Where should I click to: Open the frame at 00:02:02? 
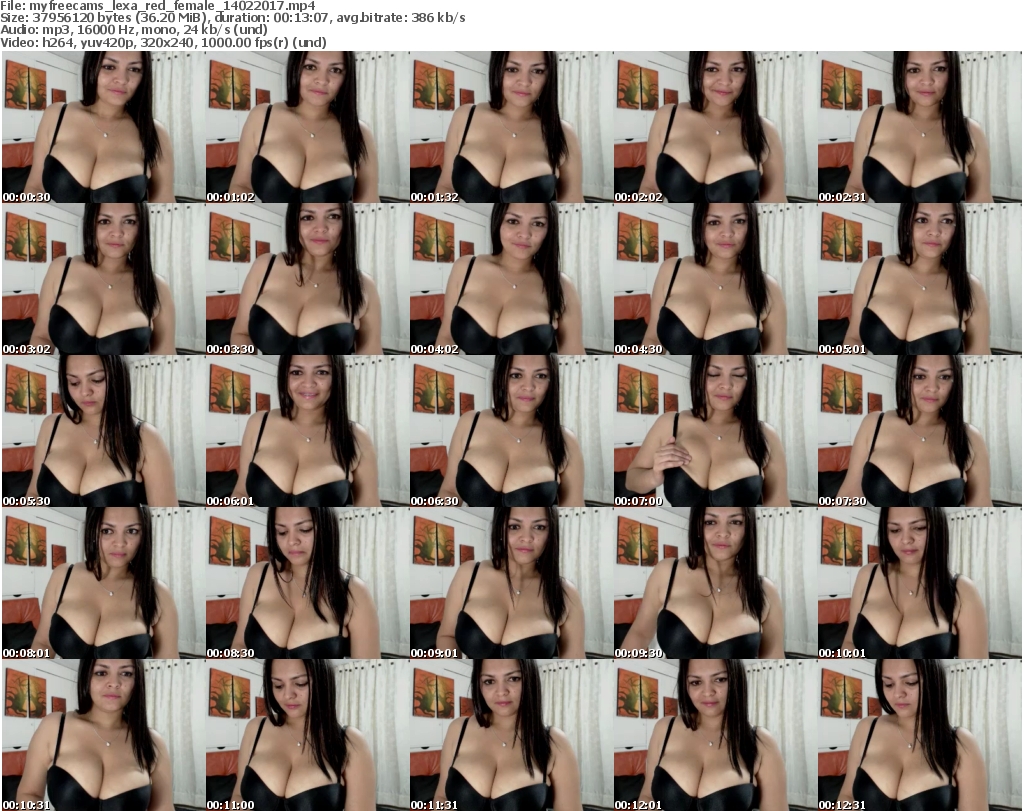(715, 127)
